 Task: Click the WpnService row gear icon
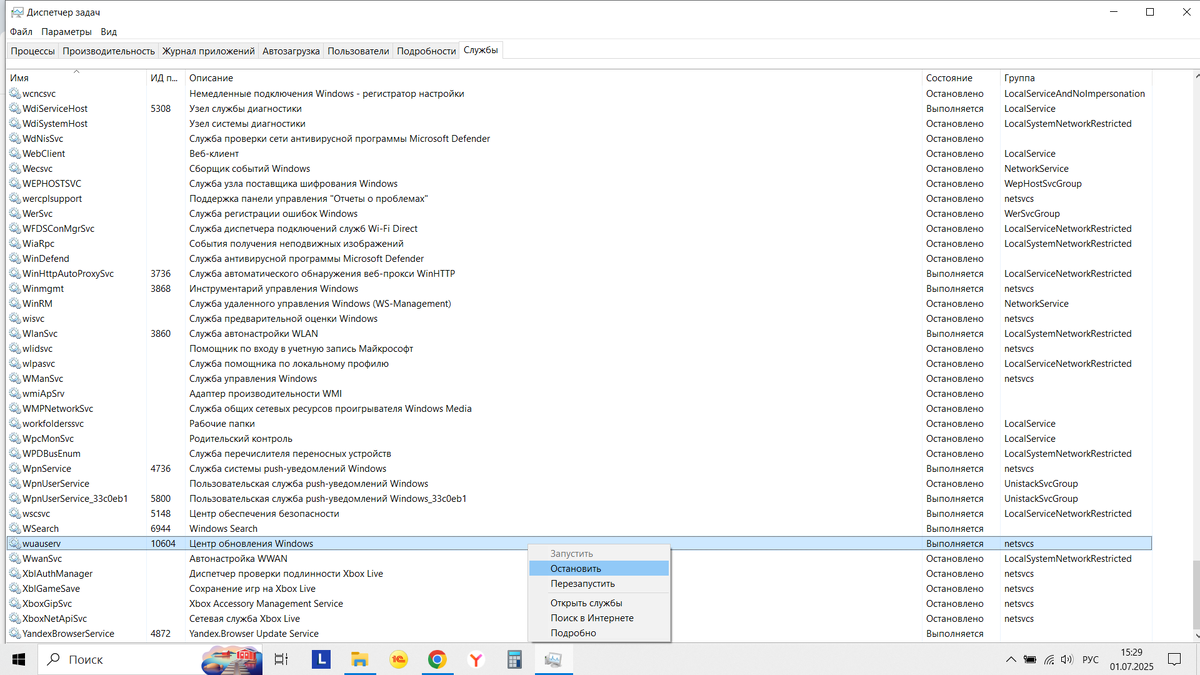[x=14, y=469]
